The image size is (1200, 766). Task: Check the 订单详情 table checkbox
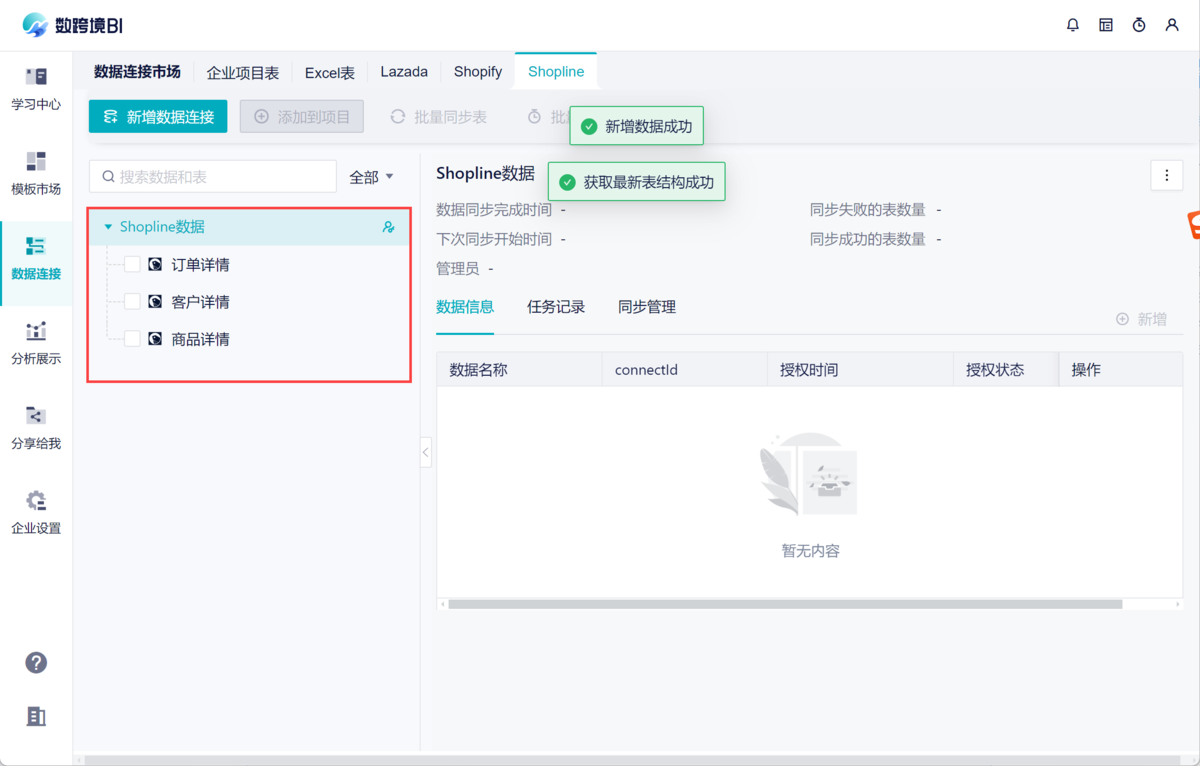coord(132,265)
